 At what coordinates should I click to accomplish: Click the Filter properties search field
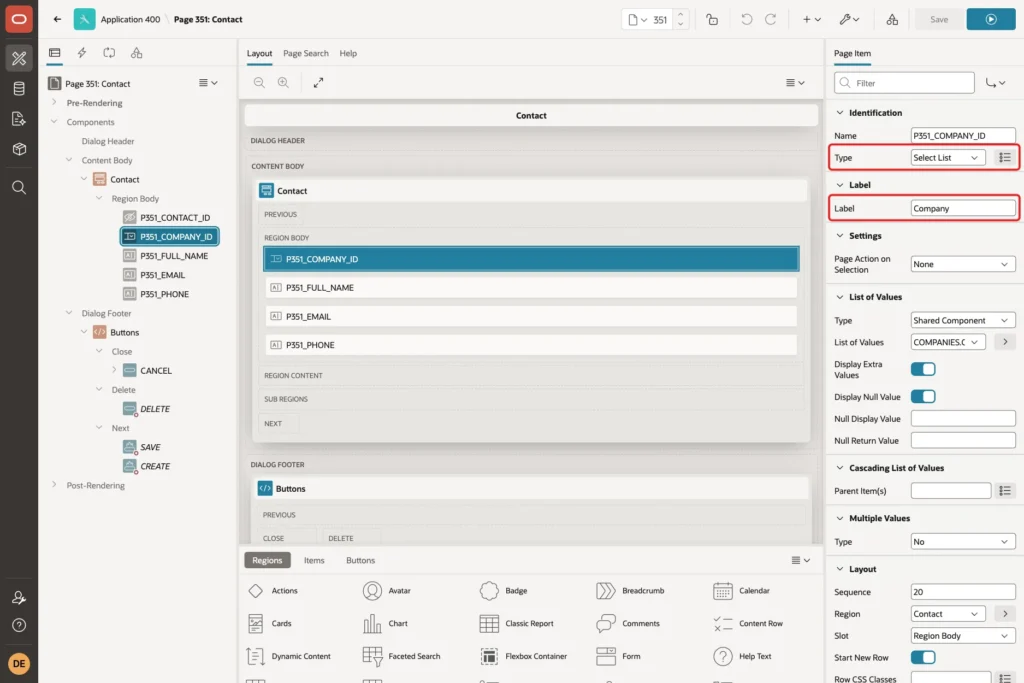(904, 83)
